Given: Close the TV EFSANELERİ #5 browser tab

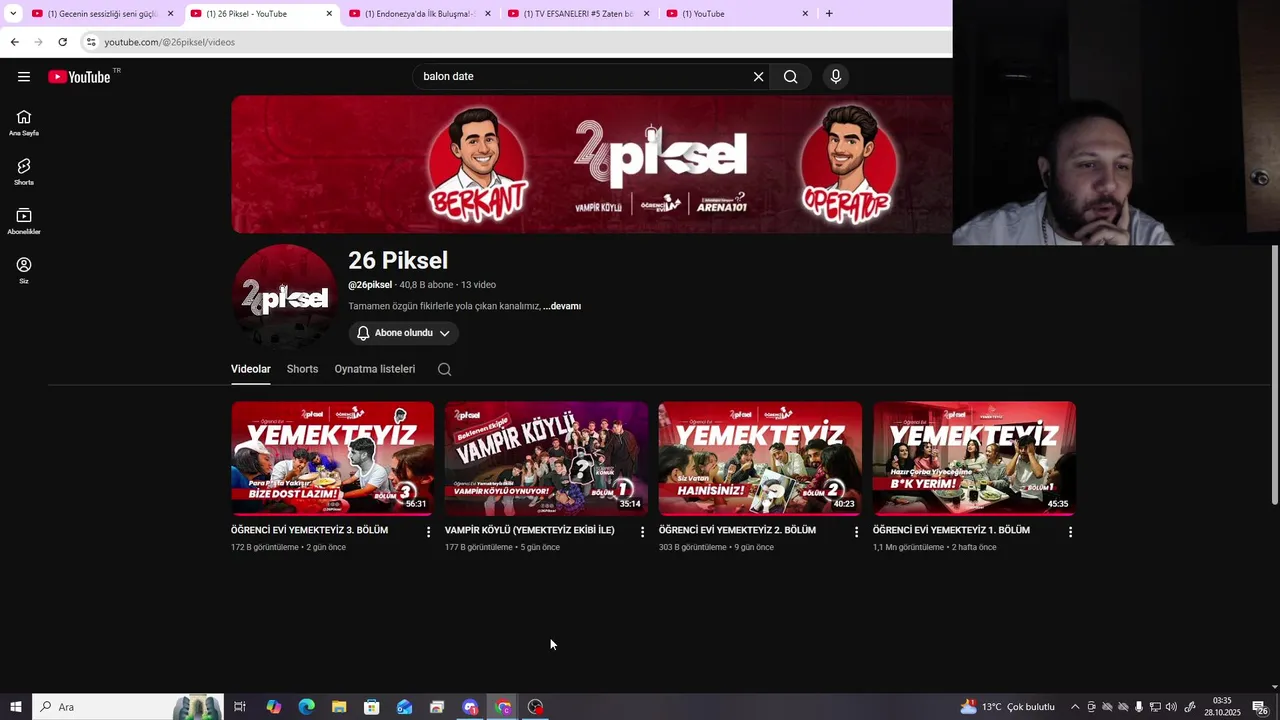Looking at the screenshot, I should click(646, 14).
